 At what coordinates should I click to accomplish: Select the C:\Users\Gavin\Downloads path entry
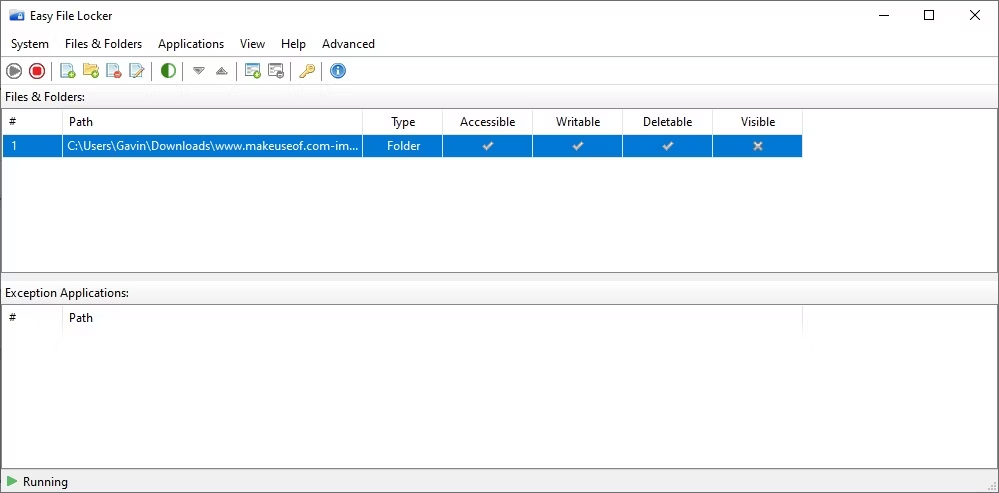(x=213, y=146)
